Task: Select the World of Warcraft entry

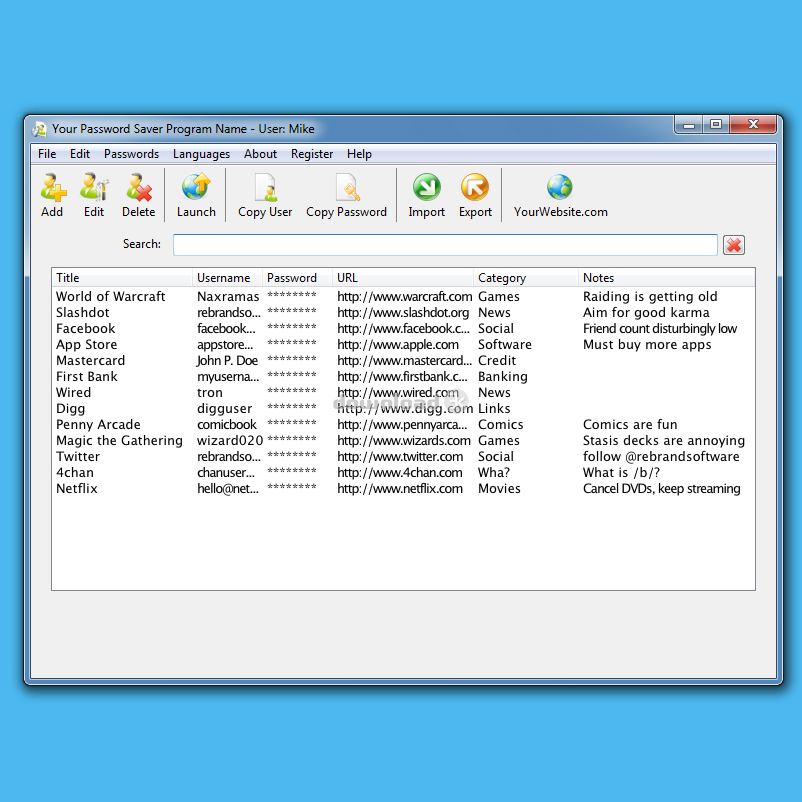Action: (x=110, y=297)
